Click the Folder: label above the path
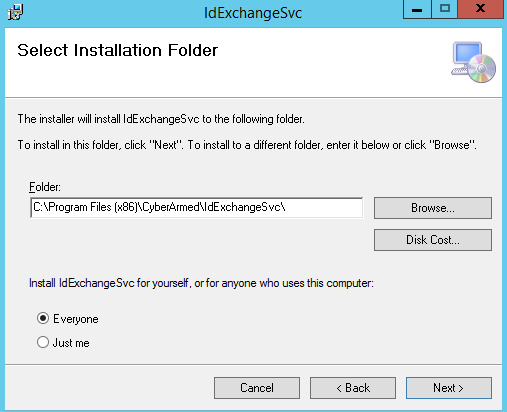507x412 pixels. coord(45,187)
